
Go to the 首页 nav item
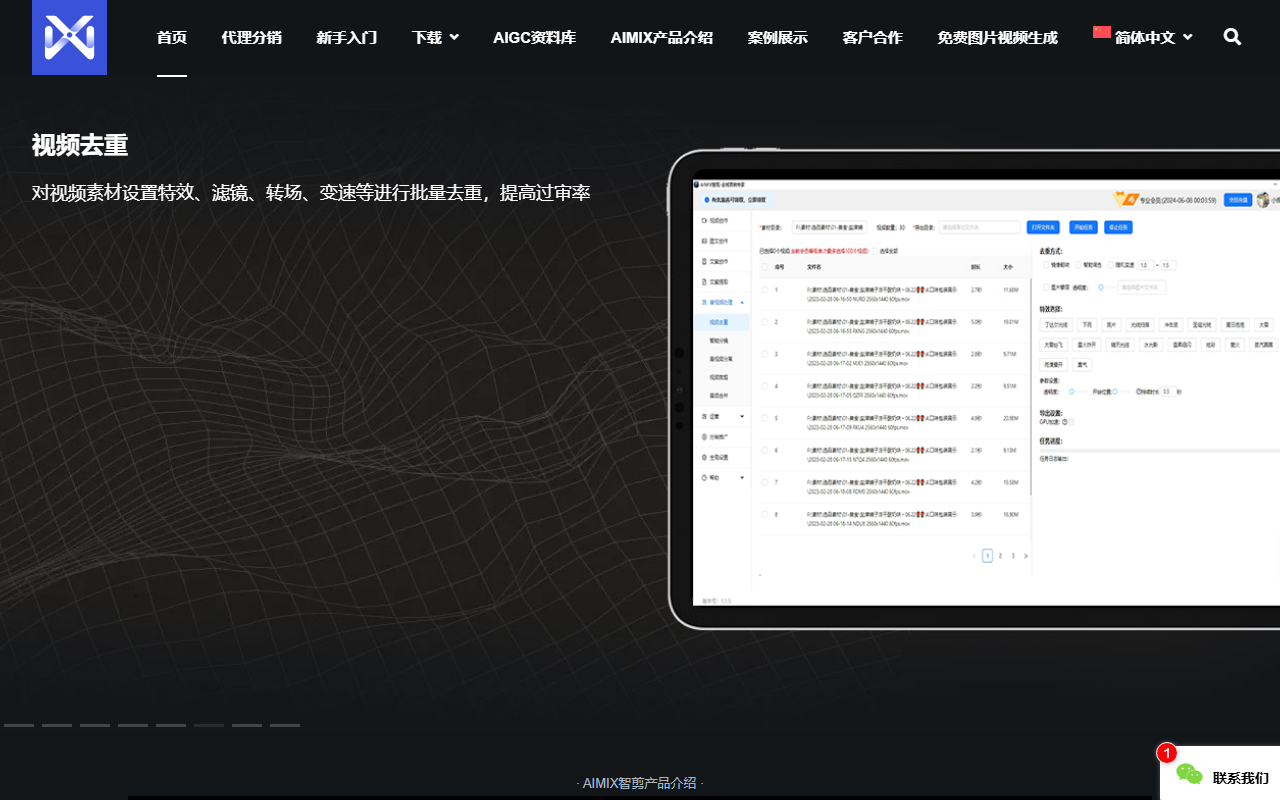(172, 38)
